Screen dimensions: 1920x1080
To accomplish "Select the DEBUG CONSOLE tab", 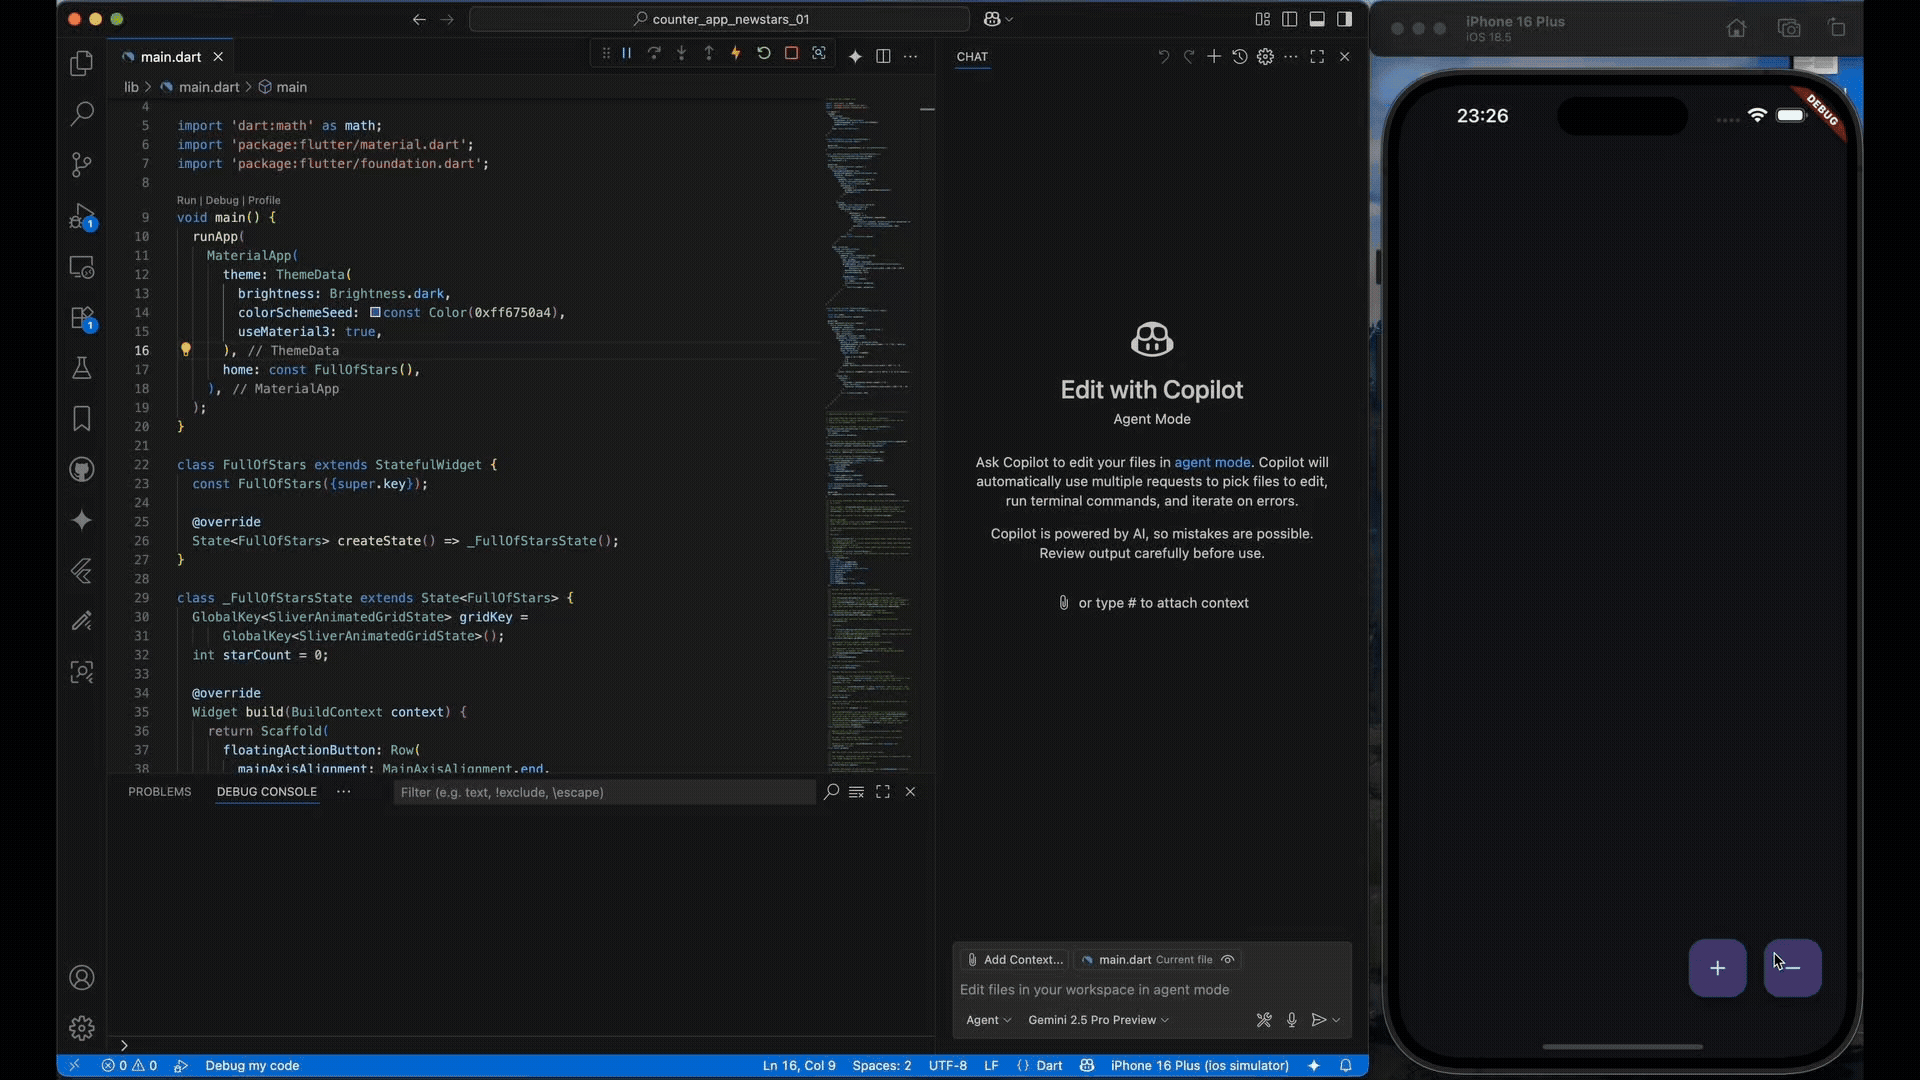I will [266, 792].
